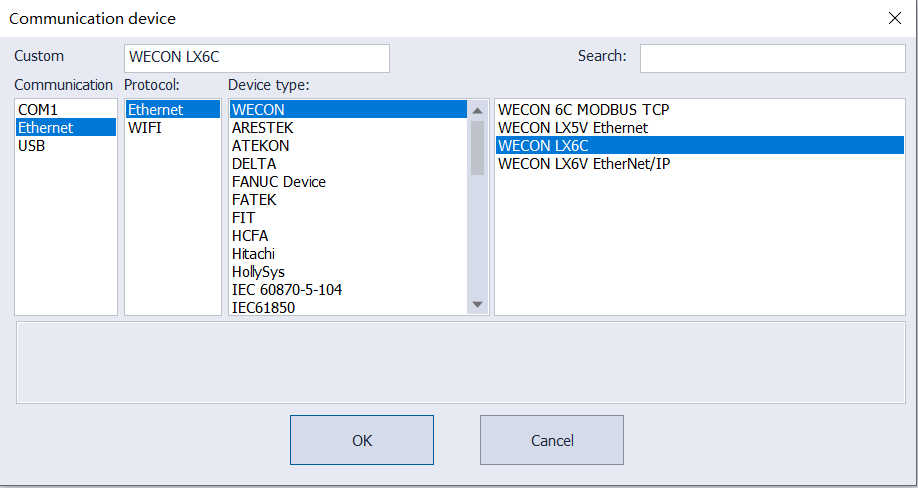Select DELTA device type

(348, 164)
